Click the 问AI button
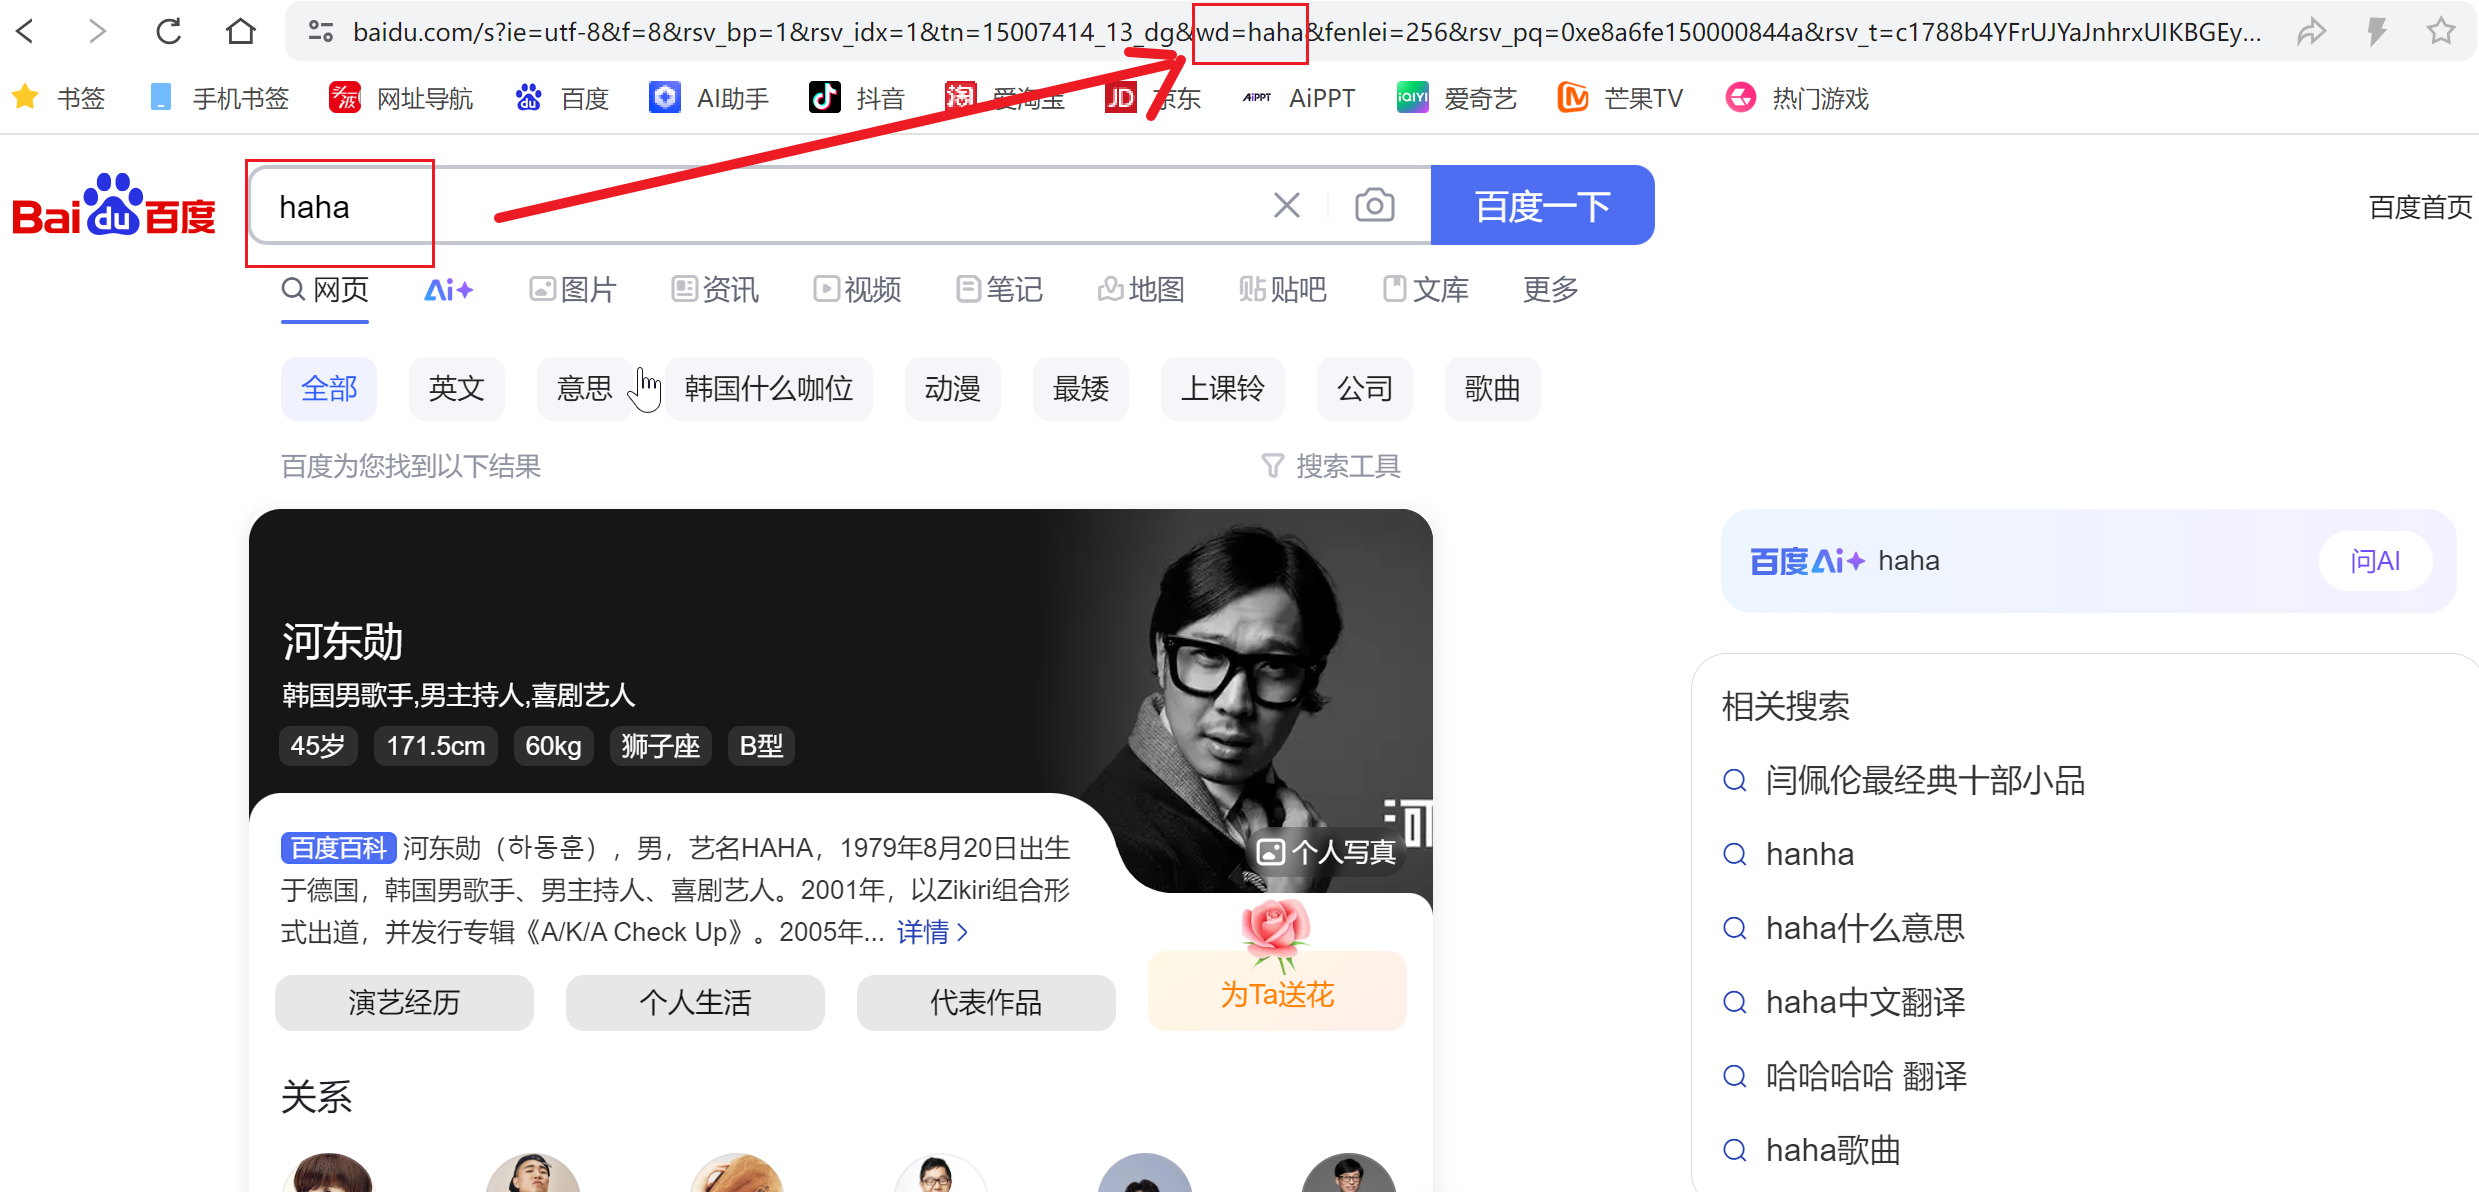2479x1192 pixels. [2375, 561]
